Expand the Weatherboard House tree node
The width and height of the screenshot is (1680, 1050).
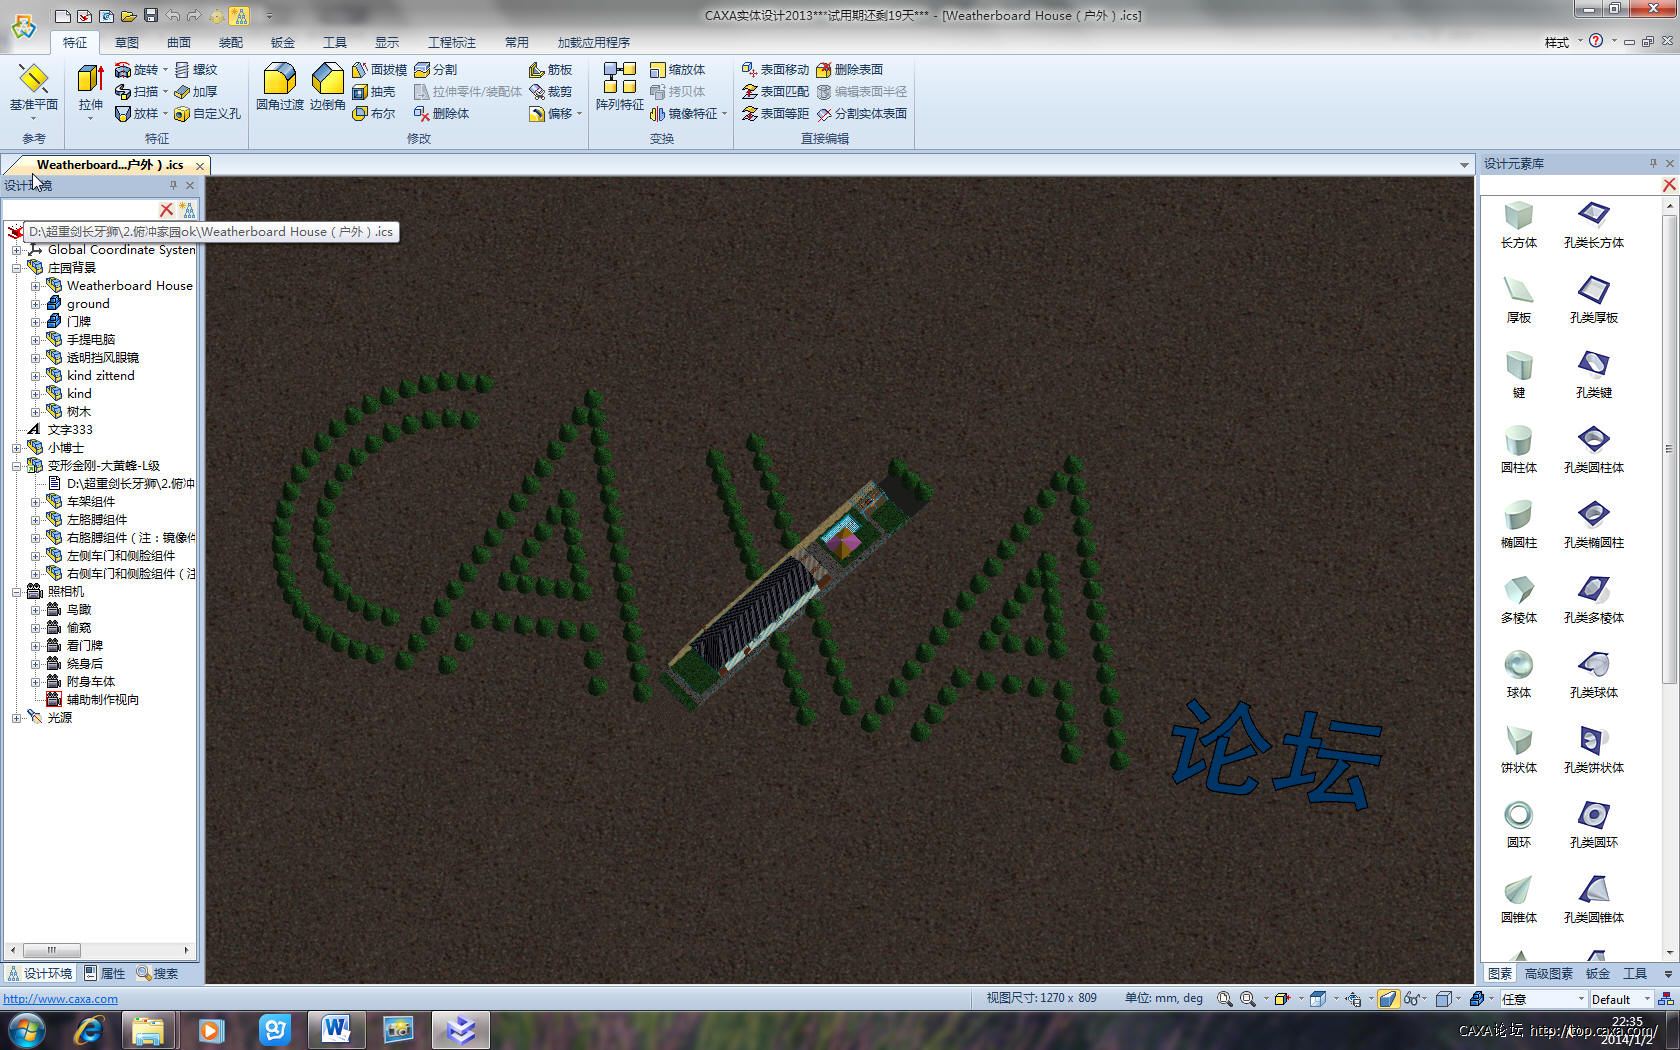[36, 286]
